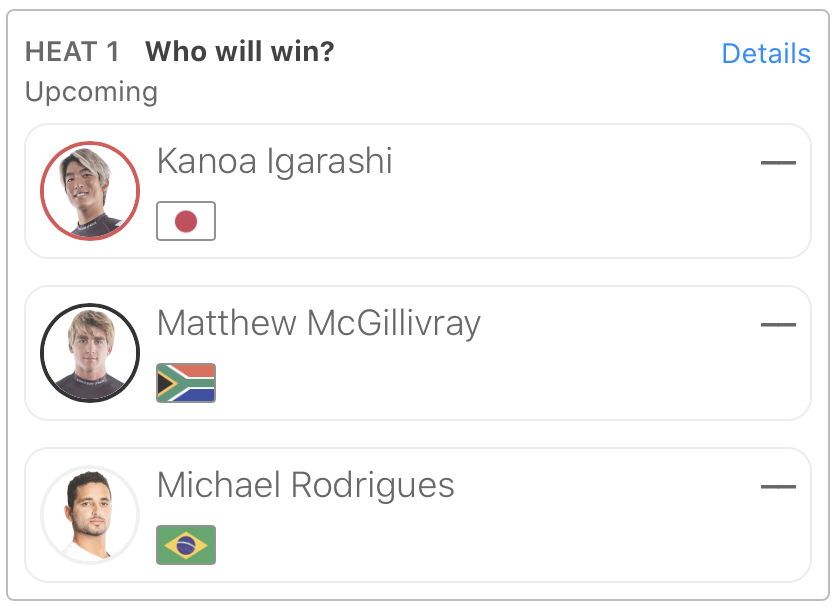Click Matthew McGillivray's profile photo
The width and height of the screenshot is (836, 610).
pyautogui.click(x=90, y=353)
